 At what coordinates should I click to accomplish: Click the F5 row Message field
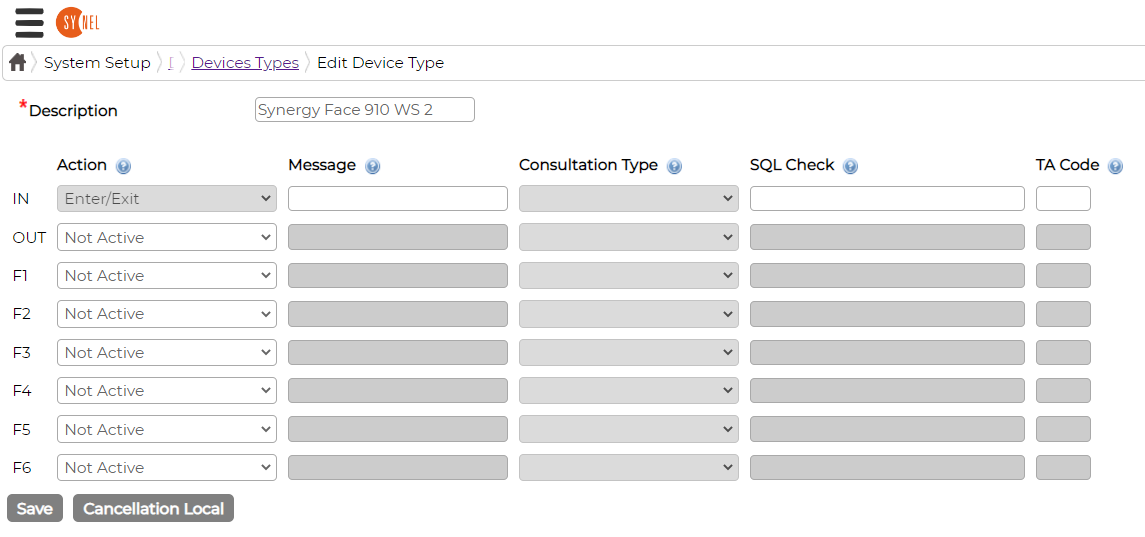point(398,430)
